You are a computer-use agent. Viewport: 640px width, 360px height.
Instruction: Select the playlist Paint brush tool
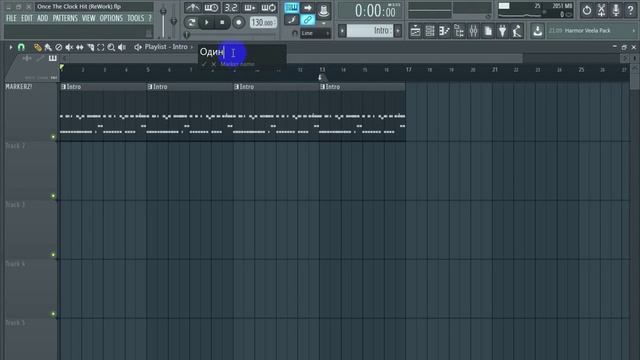(x=48, y=47)
